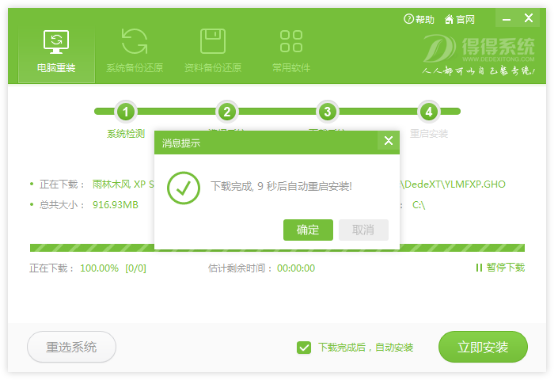This screenshot has height=380, width=554.
Task: Click the C:\ install drive text
Action: (x=419, y=205)
